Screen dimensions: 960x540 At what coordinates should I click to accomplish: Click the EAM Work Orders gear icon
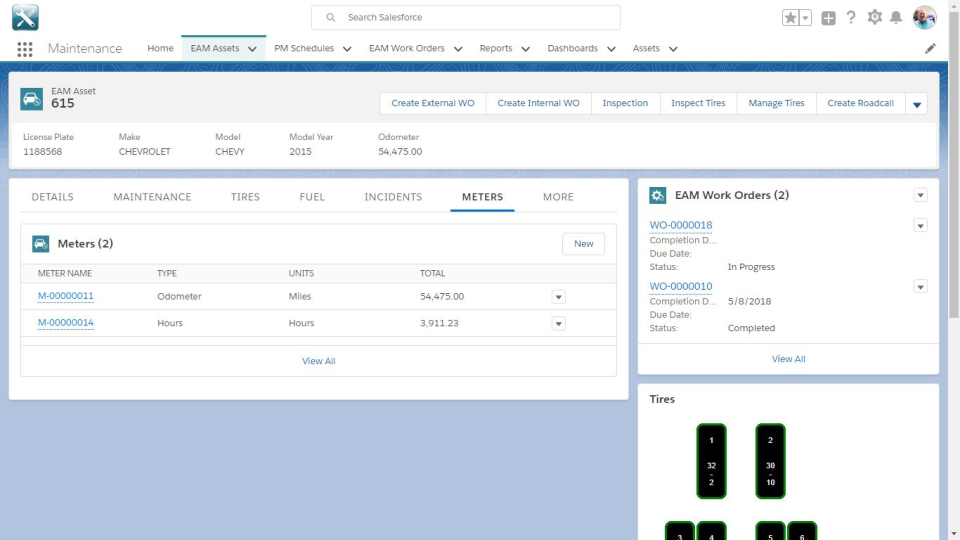pyautogui.click(x=658, y=195)
